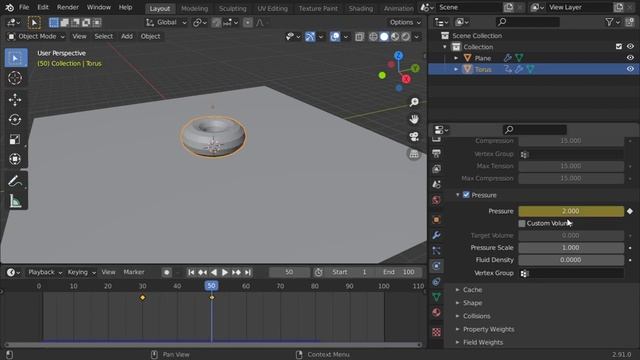This screenshot has width=640, height=360.
Task: Switch to wireframe viewport shading
Action: tap(373, 37)
